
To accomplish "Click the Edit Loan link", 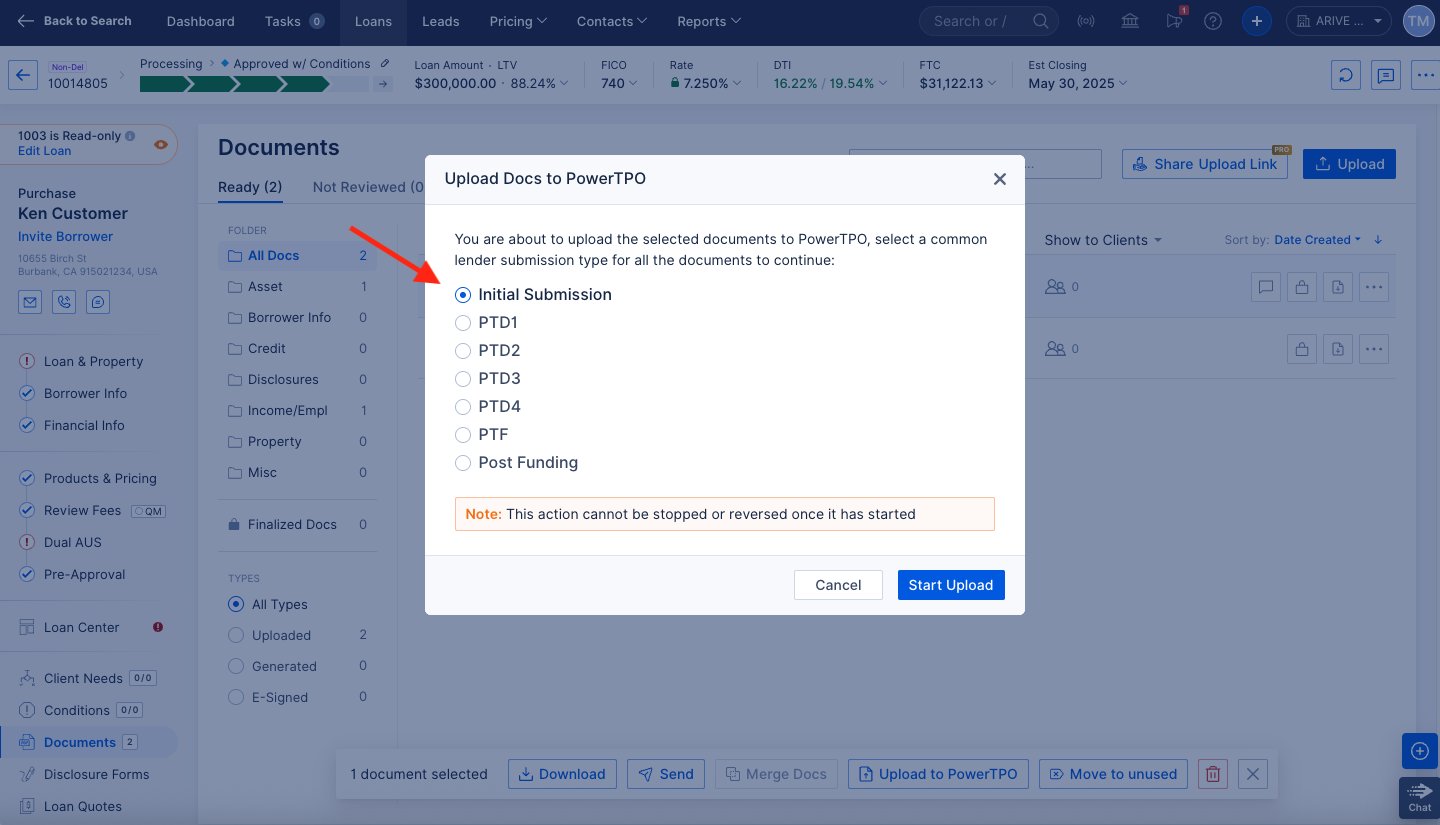I will click(x=44, y=151).
